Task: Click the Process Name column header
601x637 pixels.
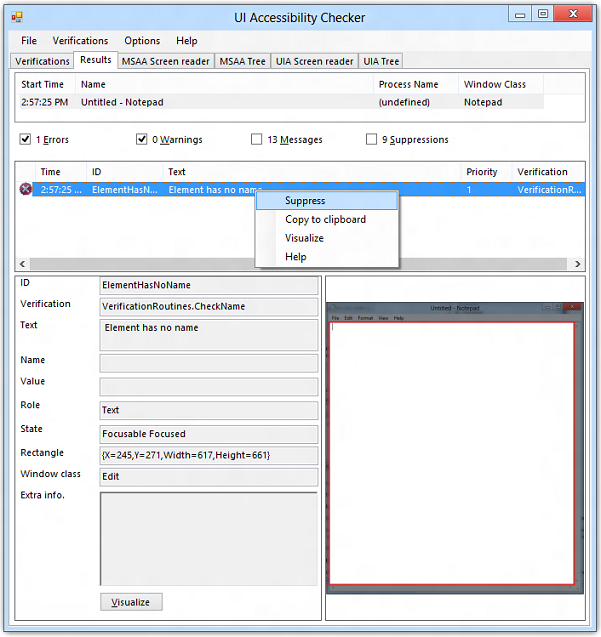Action: point(416,84)
